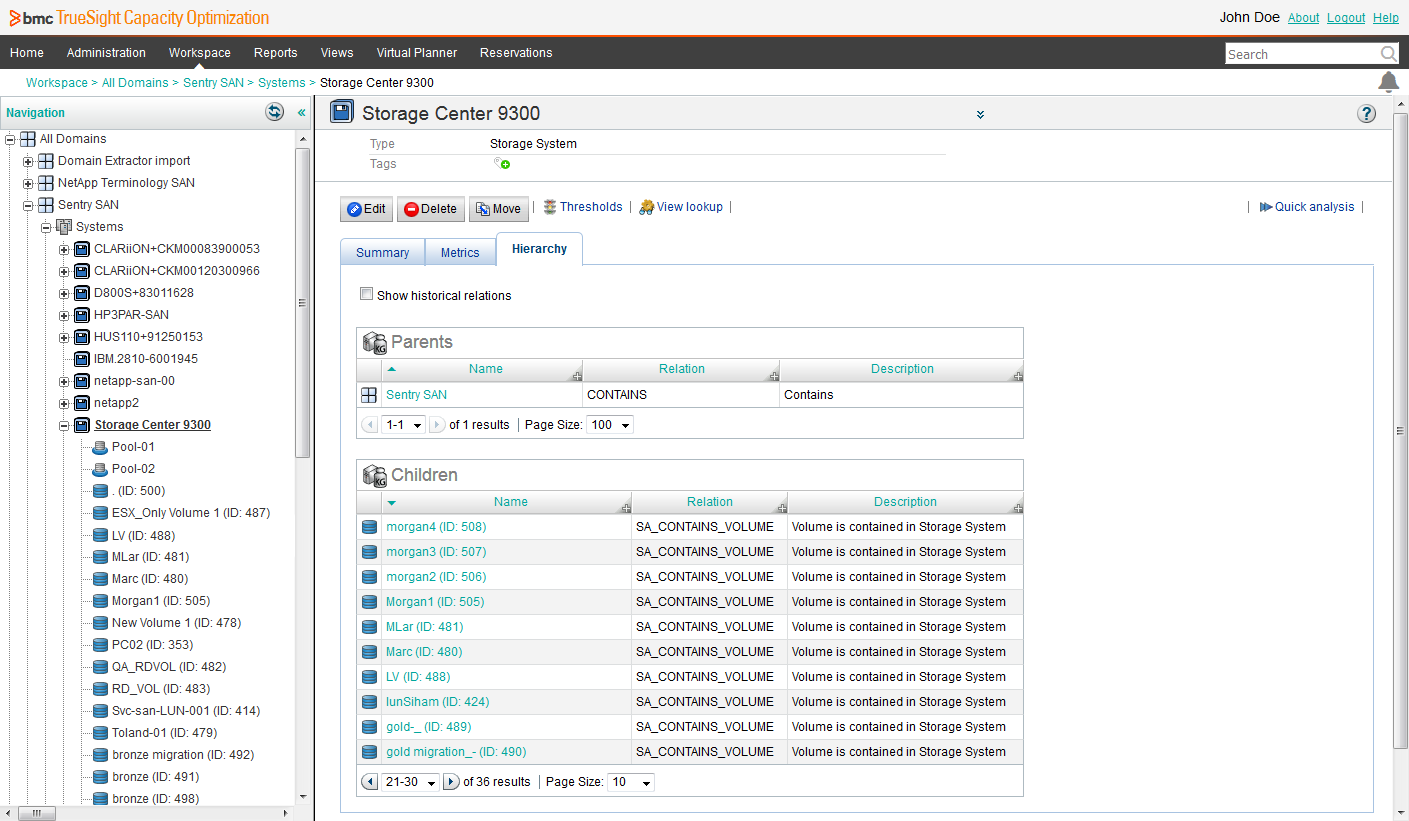This screenshot has height=821, width=1409.
Task: Switch to the Metrics tab
Action: pyautogui.click(x=460, y=253)
